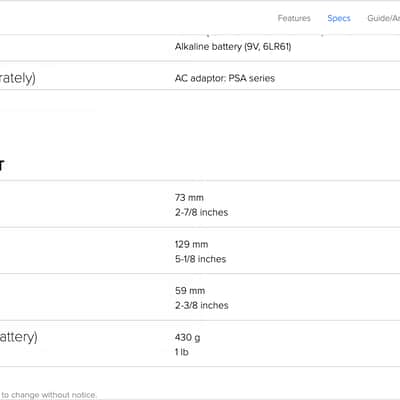Click the '430 g' weight value

pos(188,338)
